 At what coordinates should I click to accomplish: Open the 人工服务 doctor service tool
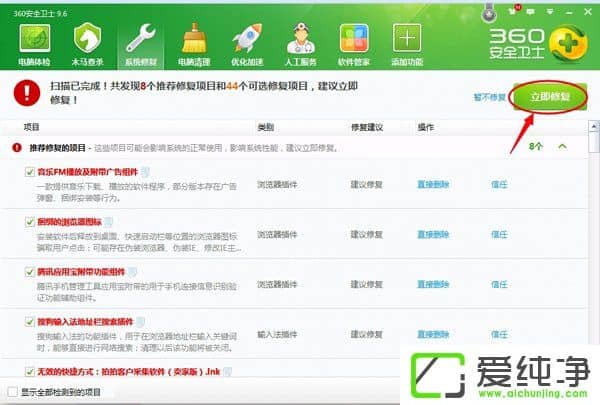pyautogui.click(x=300, y=45)
